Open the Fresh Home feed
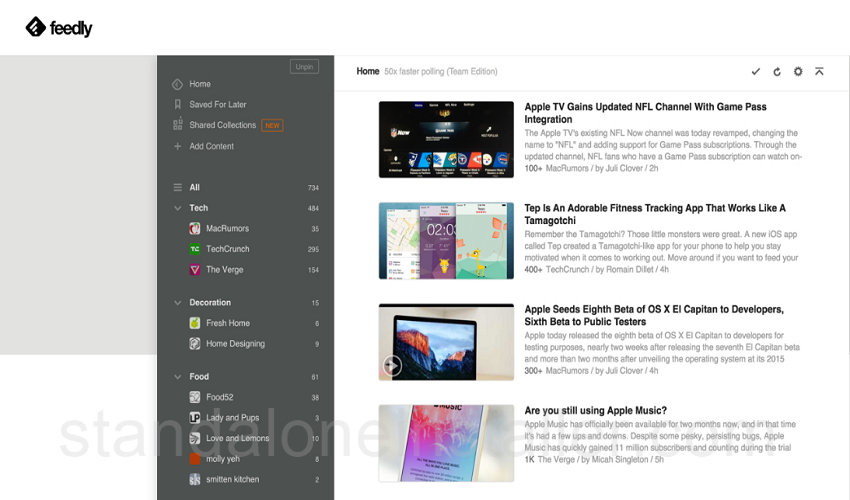The width and height of the screenshot is (850, 500). coord(228,323)
